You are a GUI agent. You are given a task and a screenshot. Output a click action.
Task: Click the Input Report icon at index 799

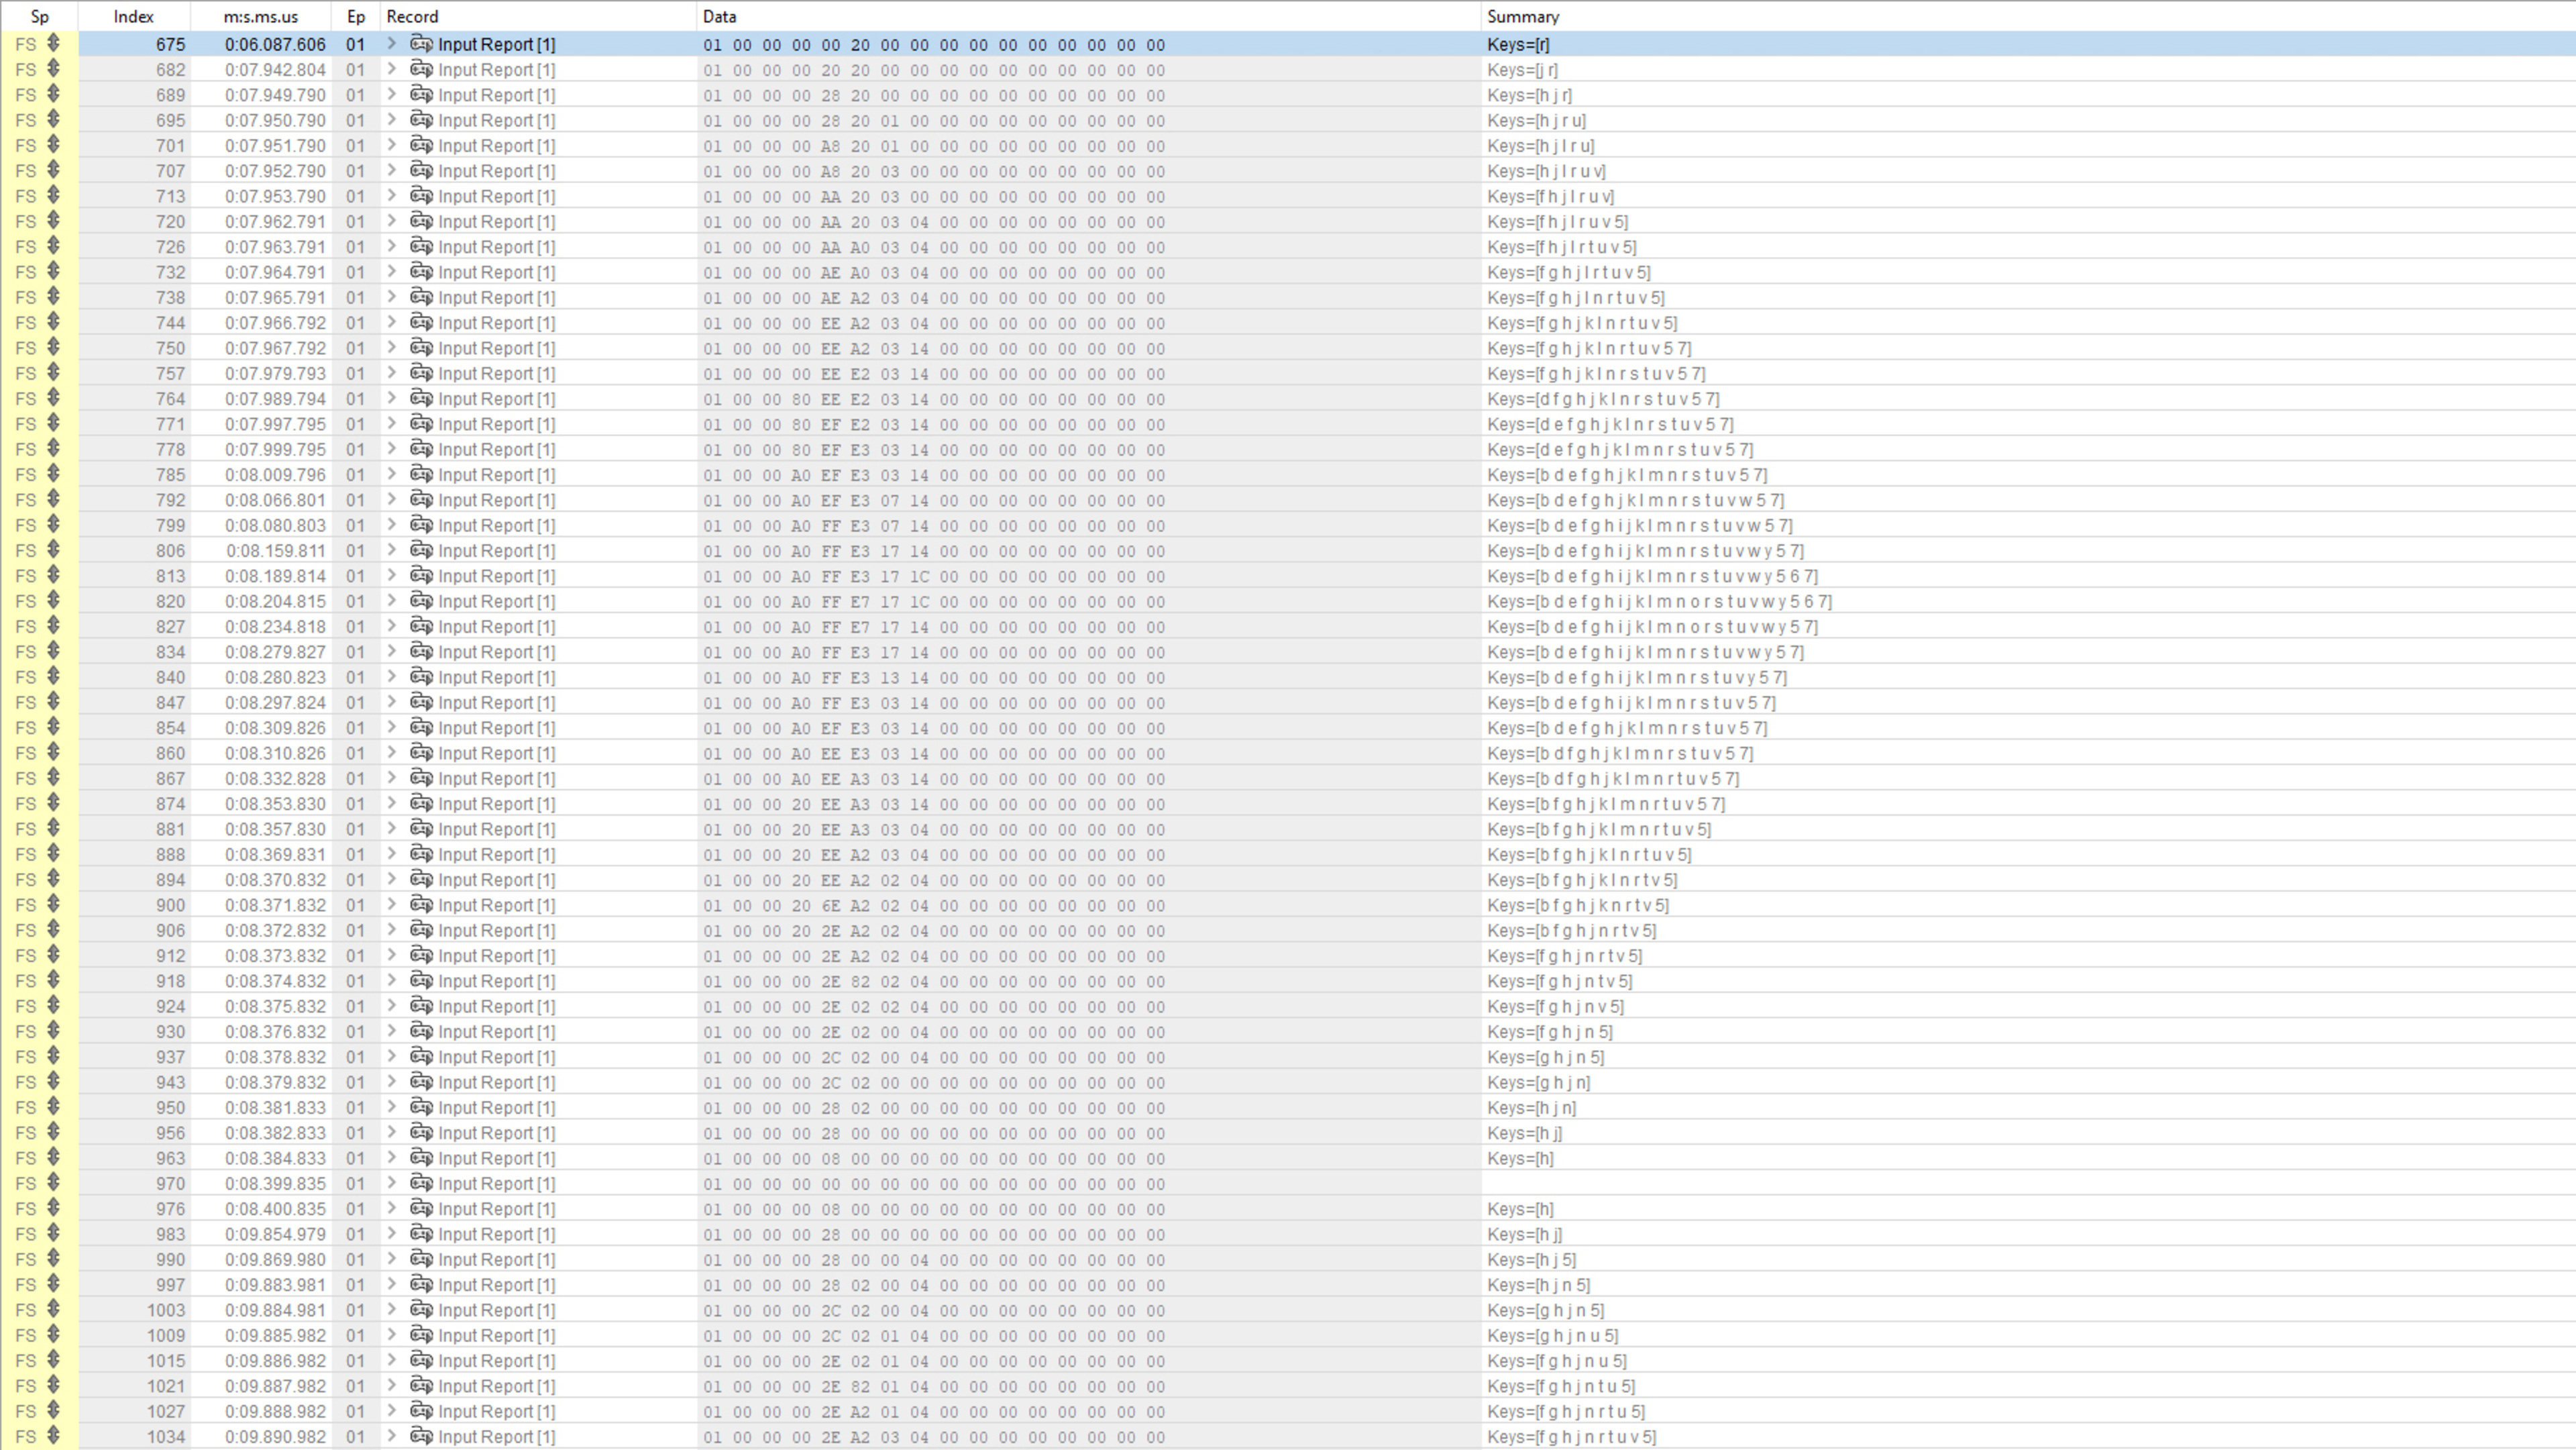[x=421, y=525]
